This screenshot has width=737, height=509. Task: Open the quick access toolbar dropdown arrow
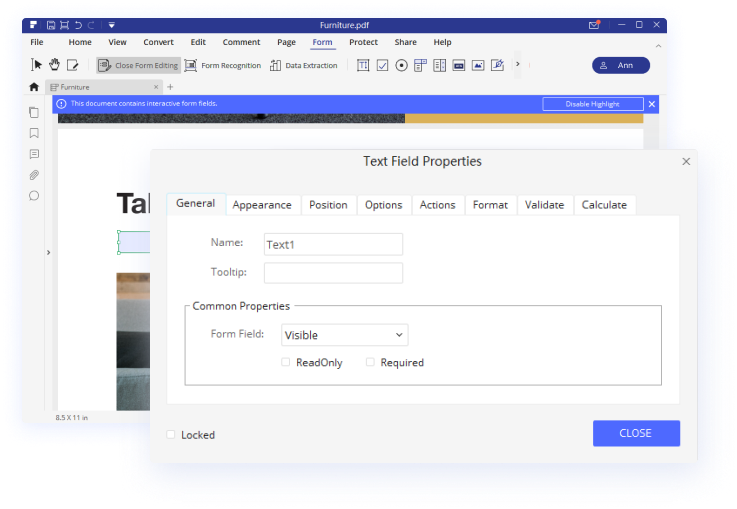(x=111, y=25)
